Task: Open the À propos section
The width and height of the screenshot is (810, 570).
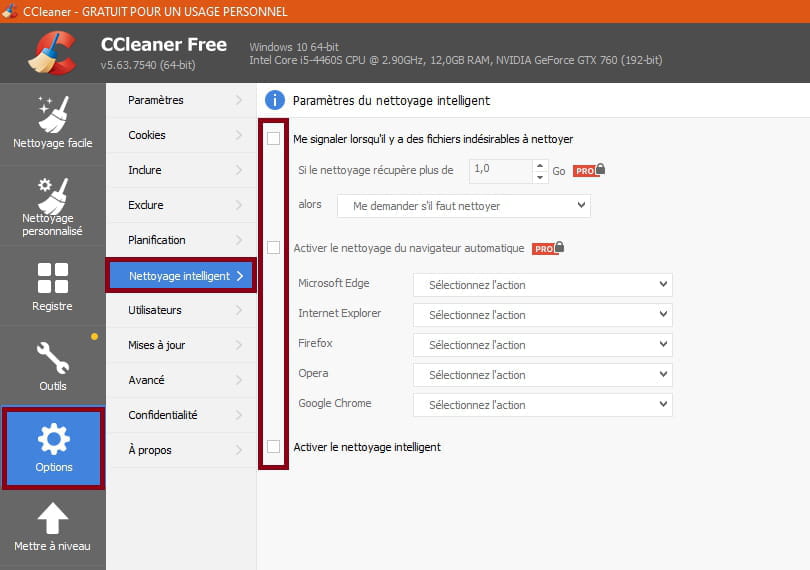Action: point(181,450)
